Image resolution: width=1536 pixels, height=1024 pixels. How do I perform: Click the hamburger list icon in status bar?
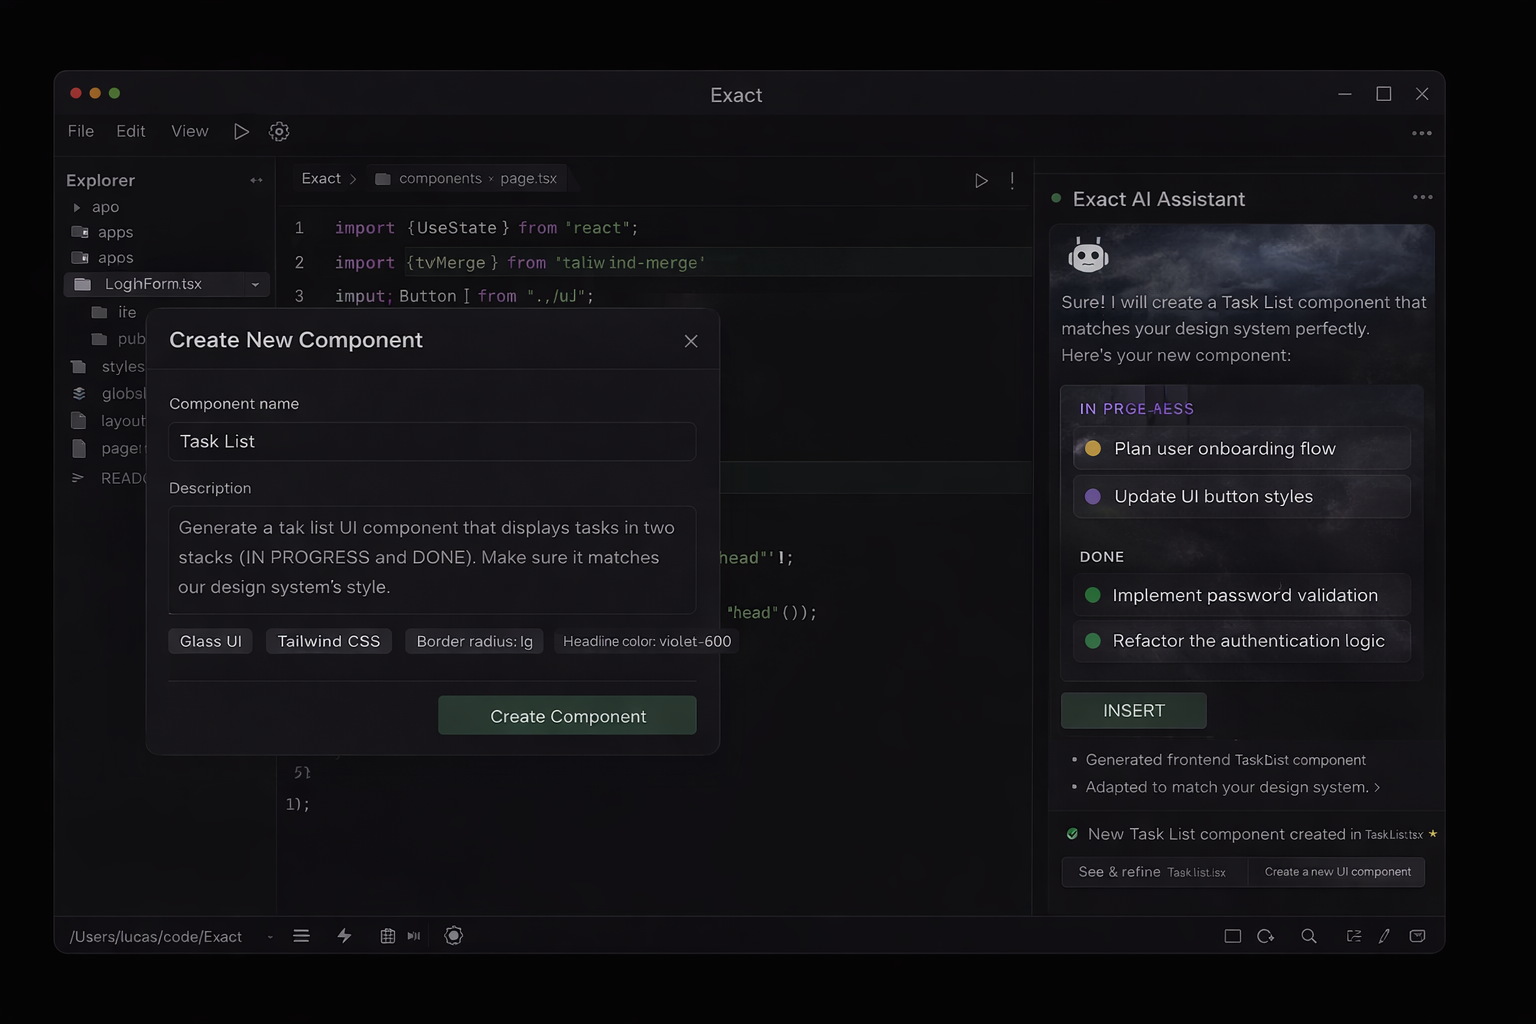301,936
